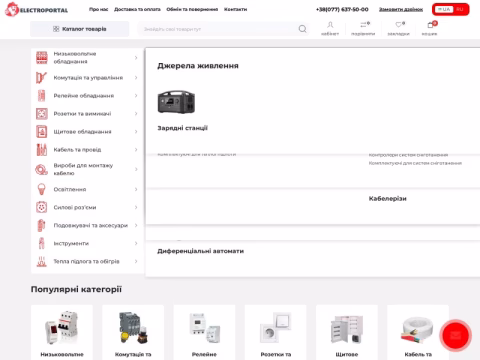
Task: Click the charging station product image
Action: (x=176, y=102)
